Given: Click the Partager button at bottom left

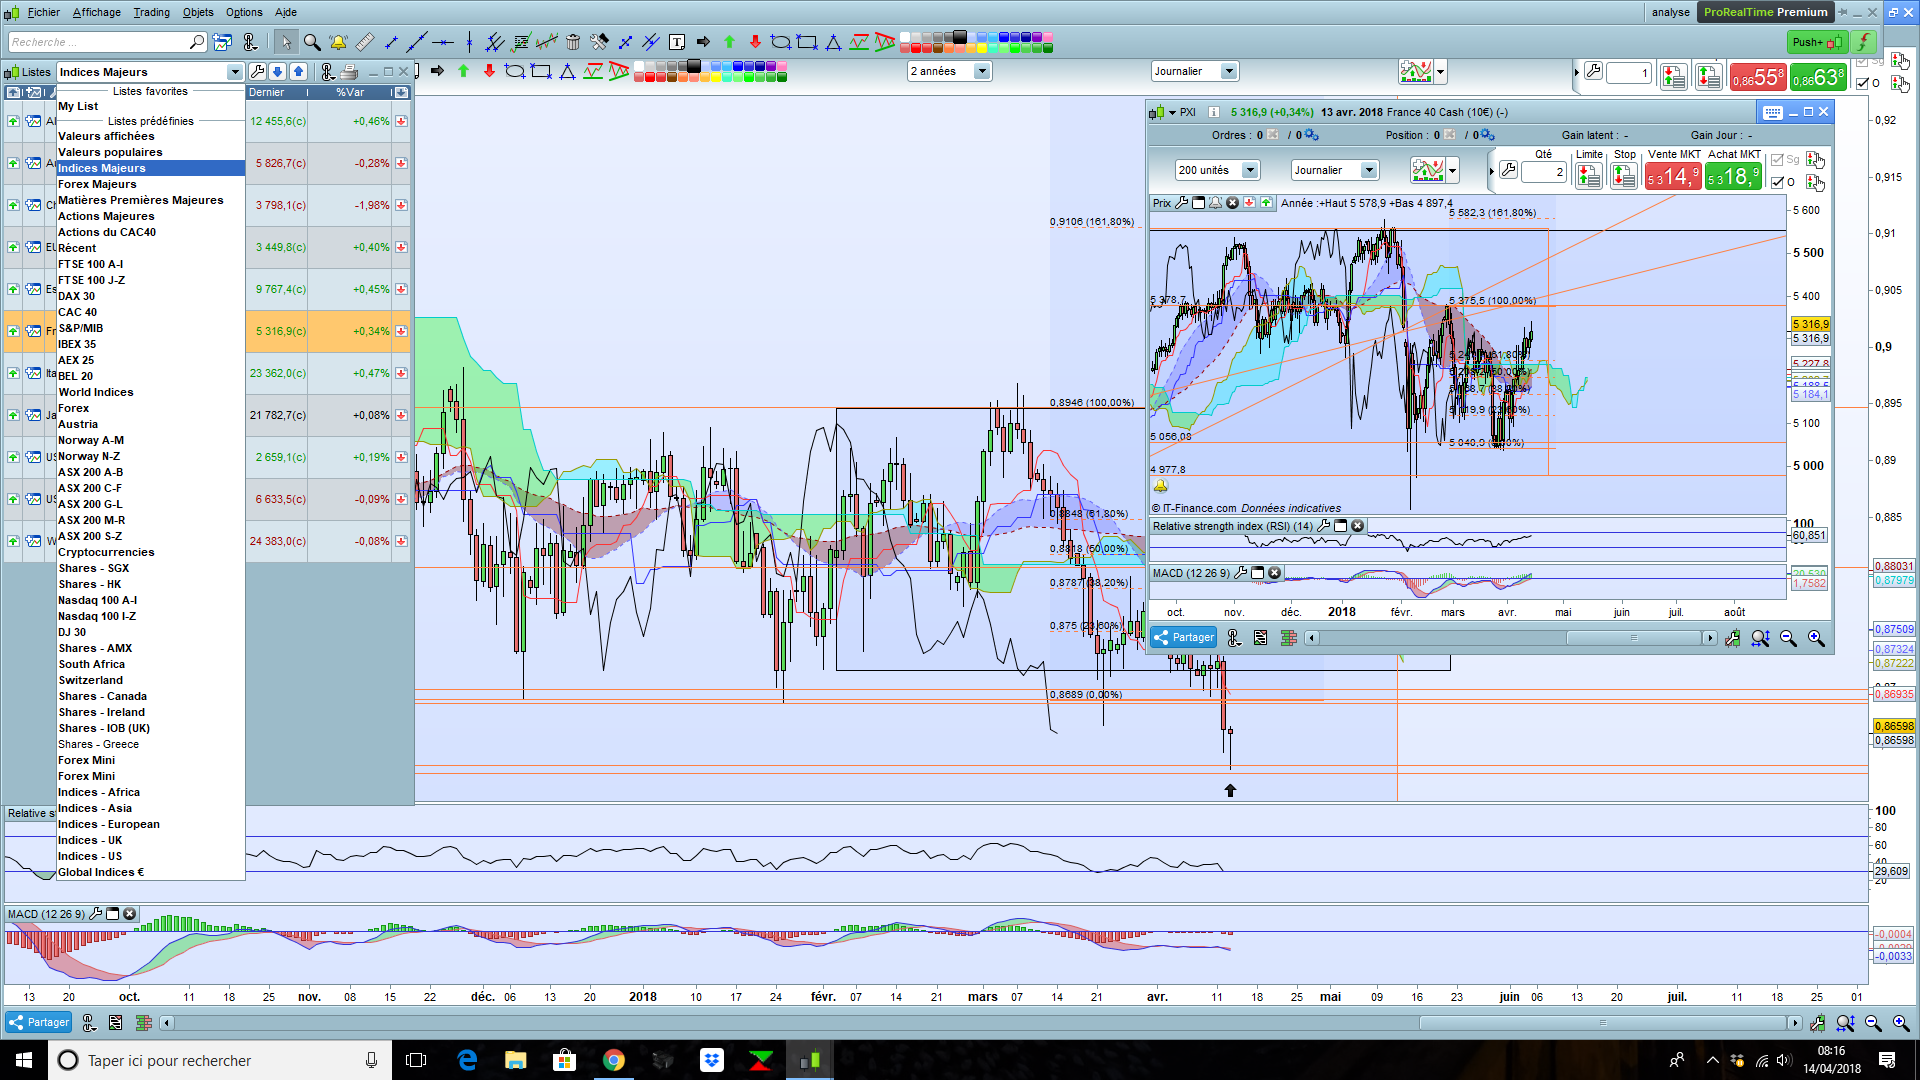Looking at the screenshot, I should [38, 1022].
